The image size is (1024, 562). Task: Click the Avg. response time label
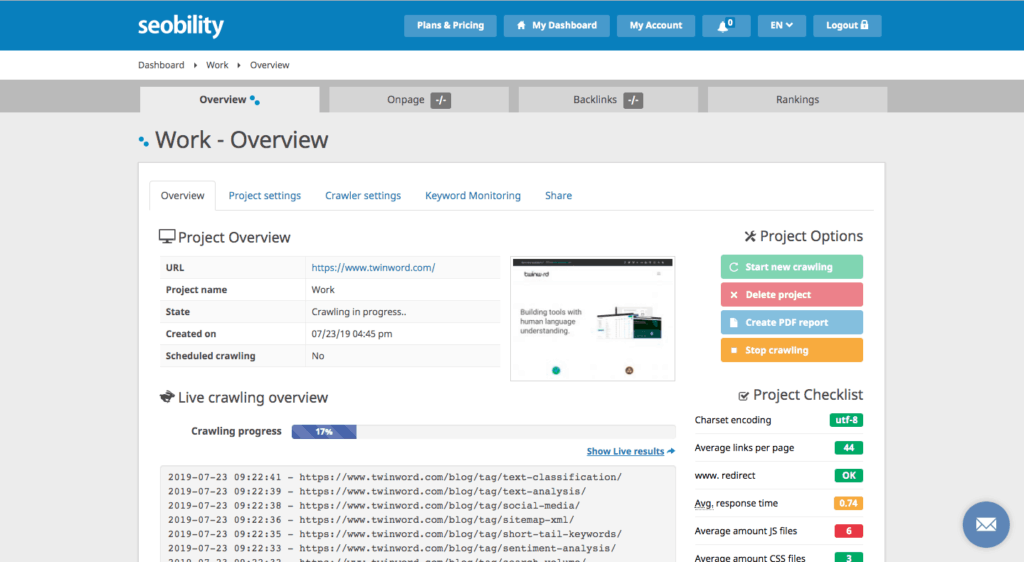coord(736,503)
